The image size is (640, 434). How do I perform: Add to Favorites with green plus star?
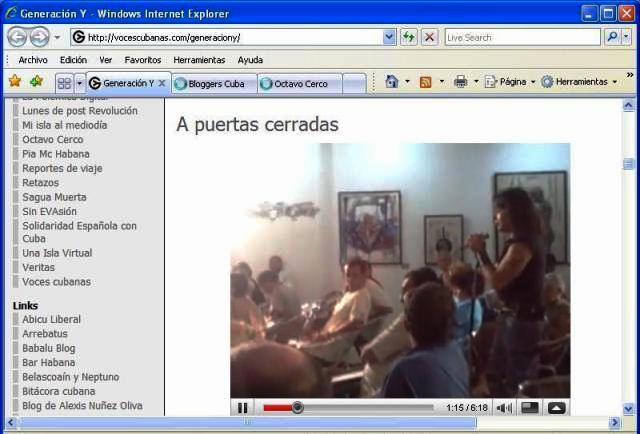(x=37, y=81)
